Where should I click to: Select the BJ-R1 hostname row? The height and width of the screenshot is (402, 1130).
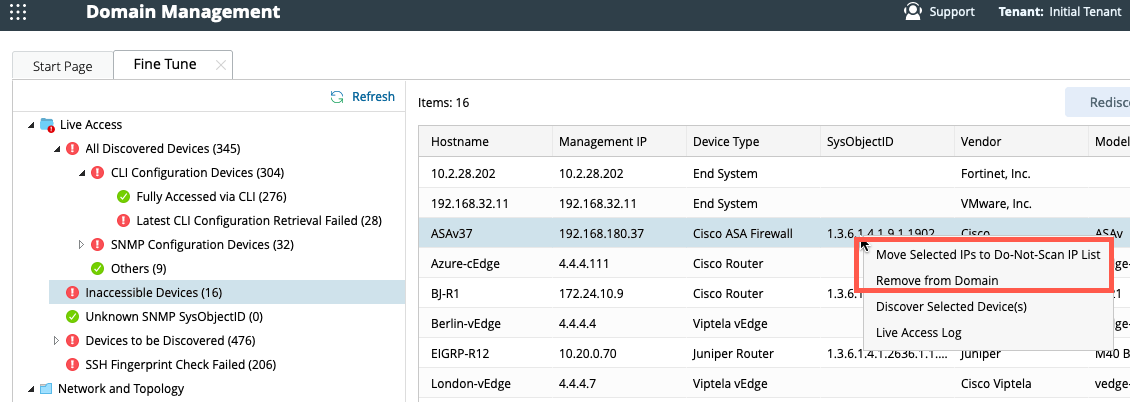446,293
